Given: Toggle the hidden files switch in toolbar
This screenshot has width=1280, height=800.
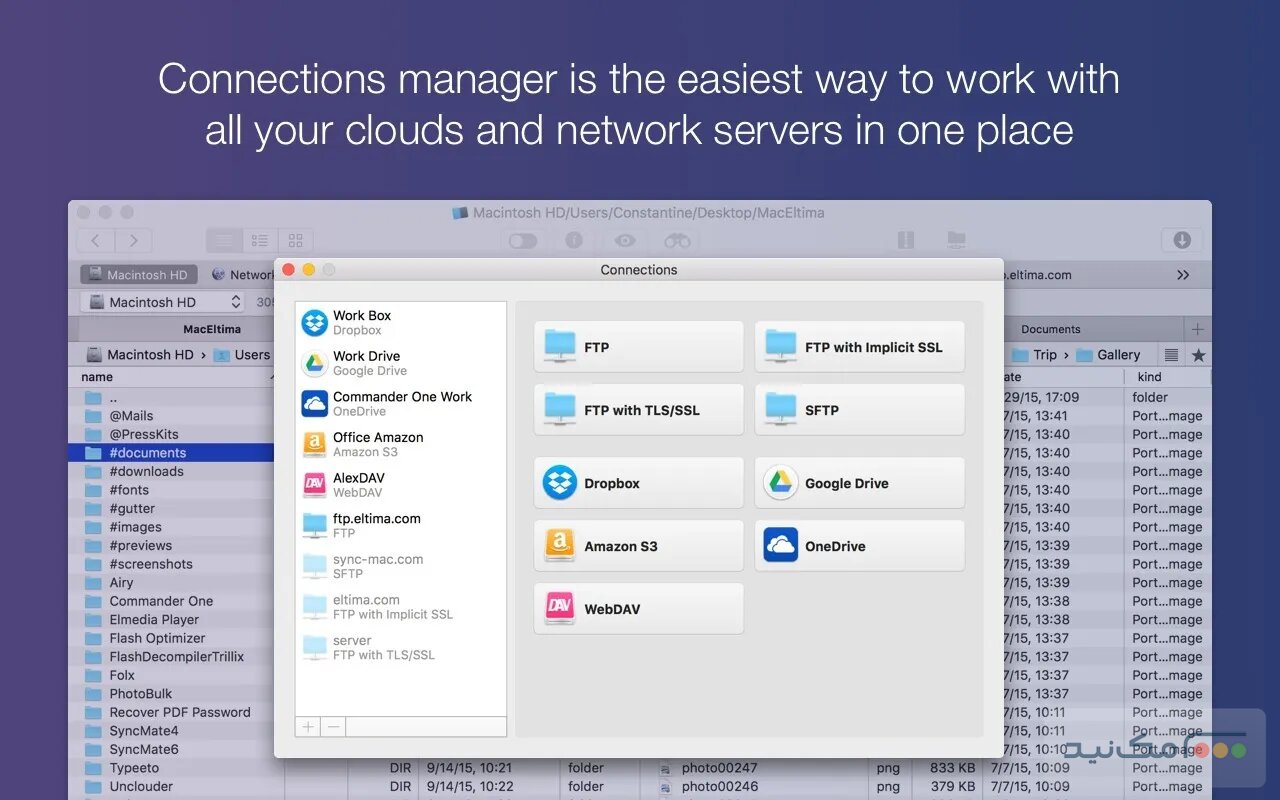Looking at the screenshot, I should (x=523, y=240).
